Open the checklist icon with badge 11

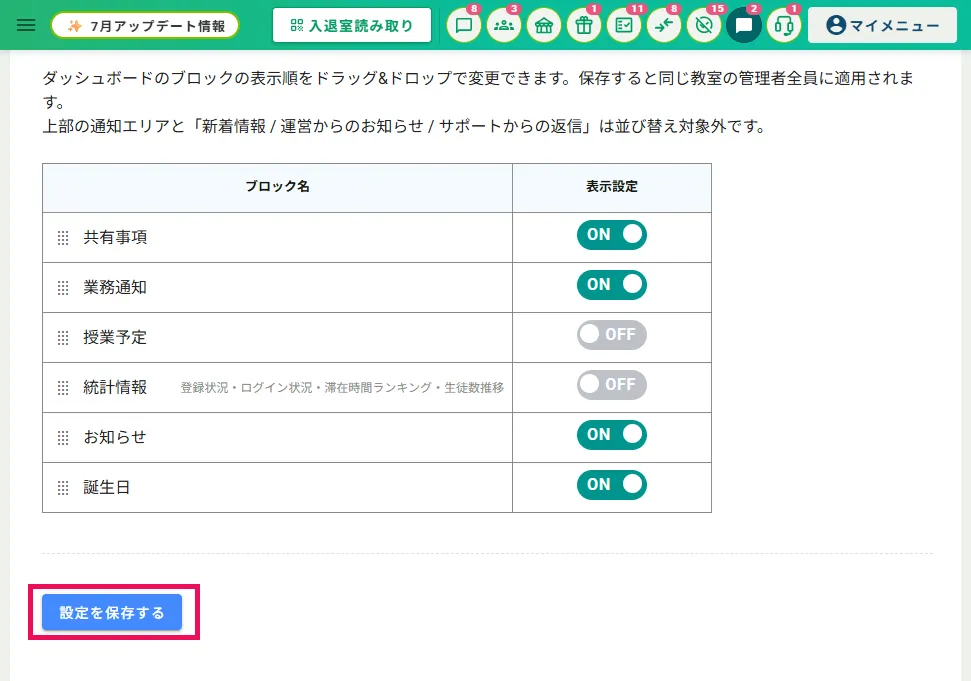click(x=624, y=25)
